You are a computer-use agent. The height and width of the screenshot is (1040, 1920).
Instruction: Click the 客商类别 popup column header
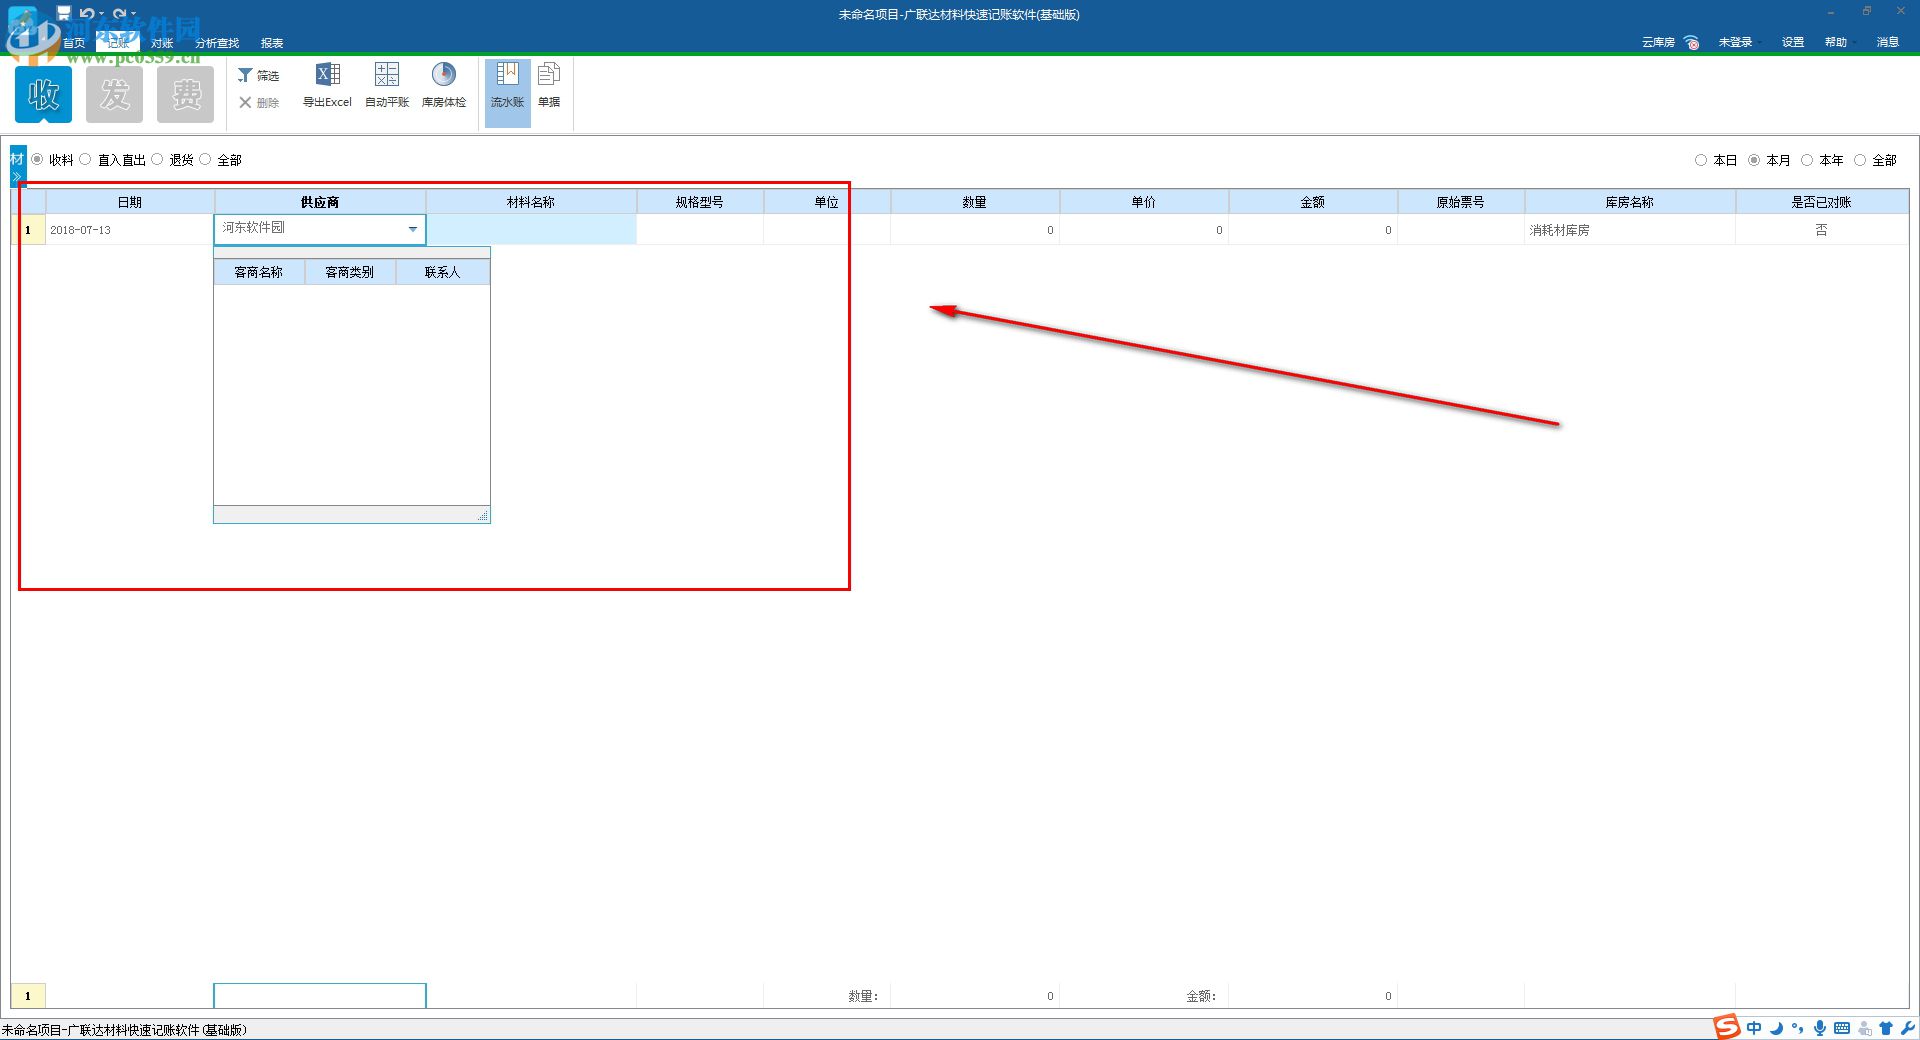[350, 272]
